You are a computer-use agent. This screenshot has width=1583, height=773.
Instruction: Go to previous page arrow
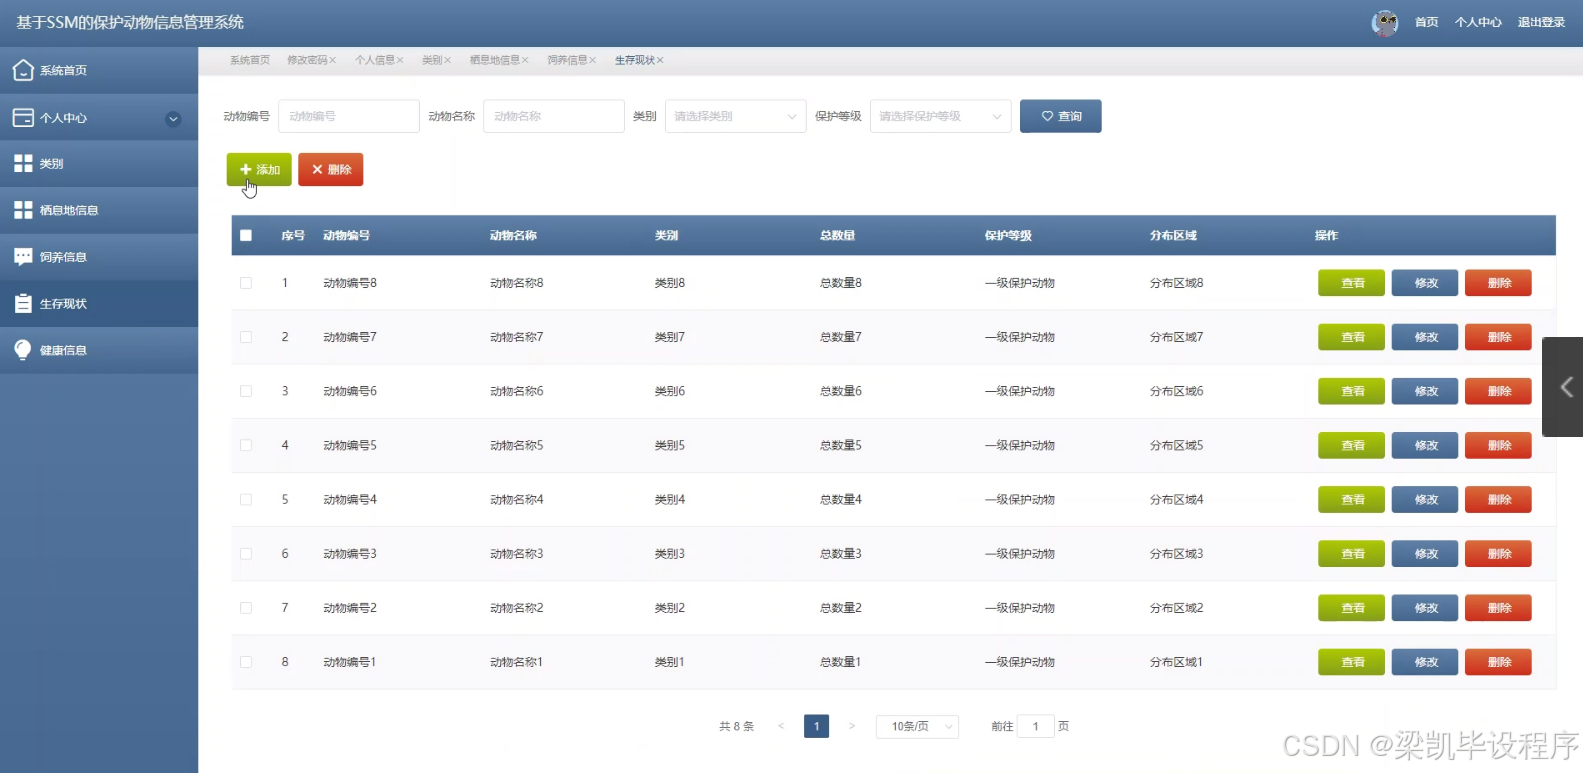point(781,726)
